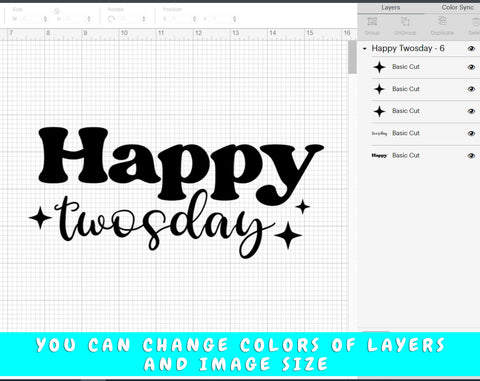
Task: Click the Size width W field
Action: [x=31, y=19]
